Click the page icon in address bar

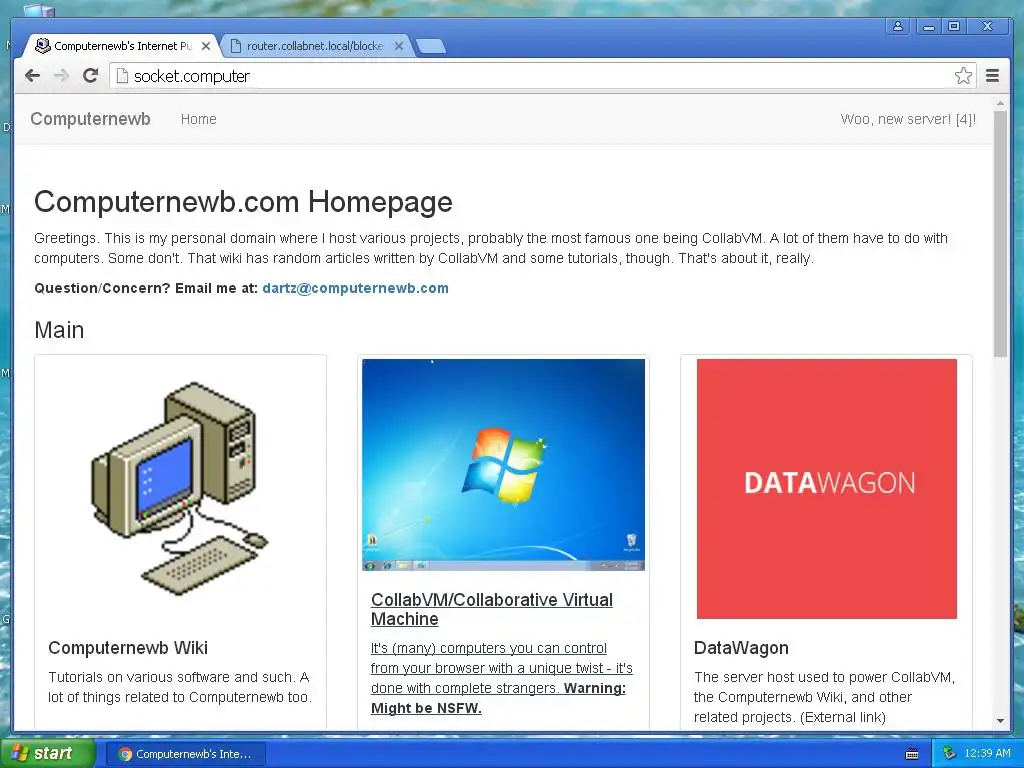[x=121, y=76]
